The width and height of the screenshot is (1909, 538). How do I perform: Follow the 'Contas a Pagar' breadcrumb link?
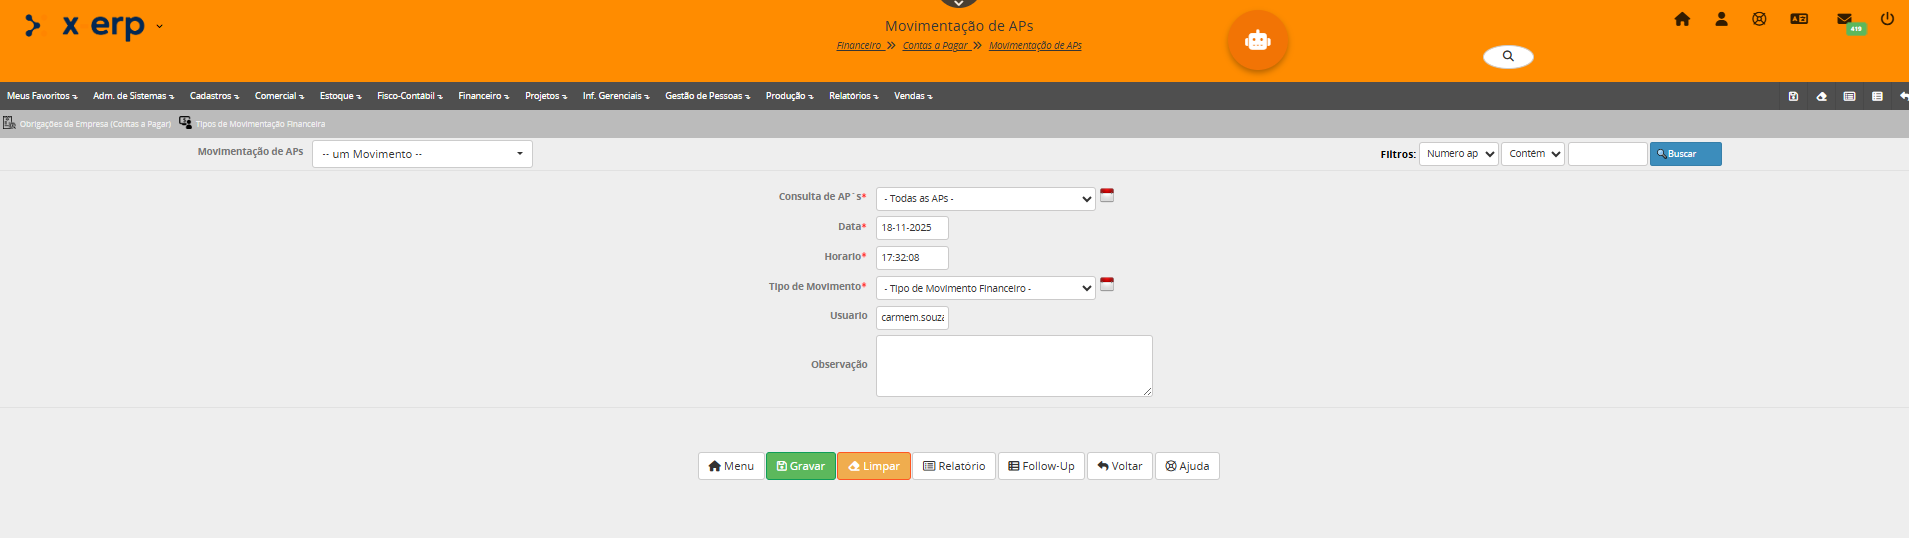click(x=935, y=46)
